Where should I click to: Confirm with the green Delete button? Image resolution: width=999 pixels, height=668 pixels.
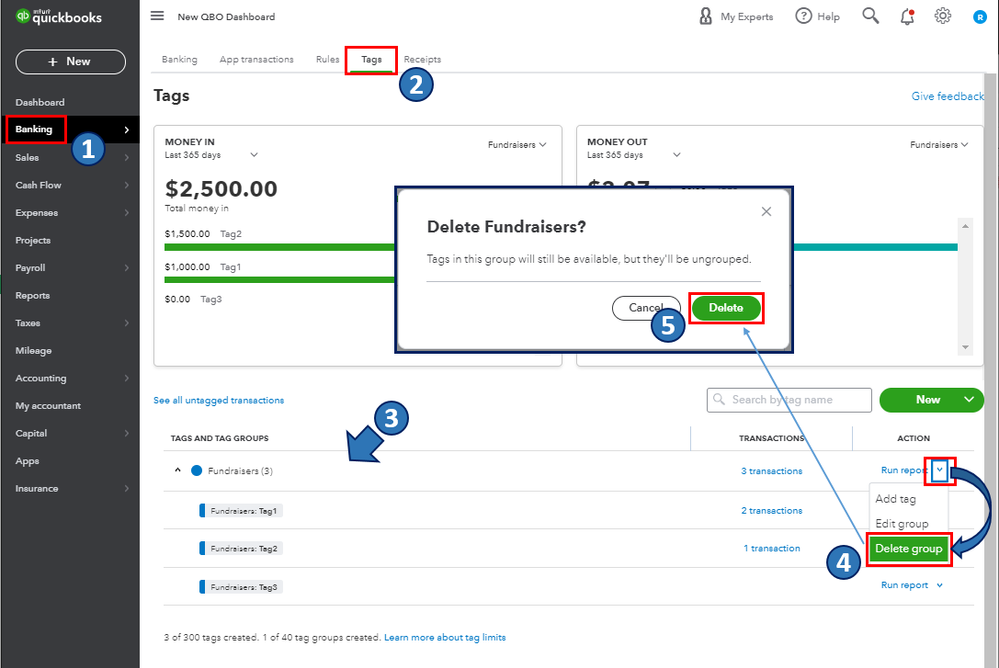pyautogui.click(x=726, y=308)
